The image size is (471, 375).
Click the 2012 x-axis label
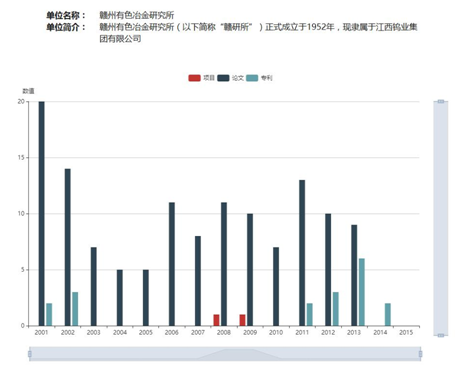pos(328,332)
